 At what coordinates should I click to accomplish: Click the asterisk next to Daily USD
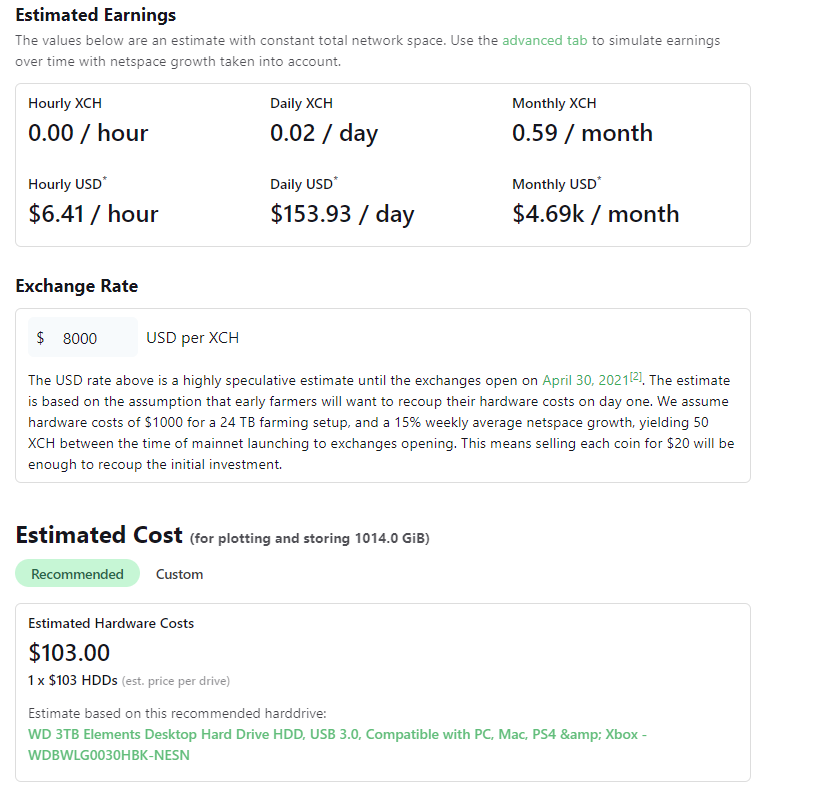[x=336, y=180]
